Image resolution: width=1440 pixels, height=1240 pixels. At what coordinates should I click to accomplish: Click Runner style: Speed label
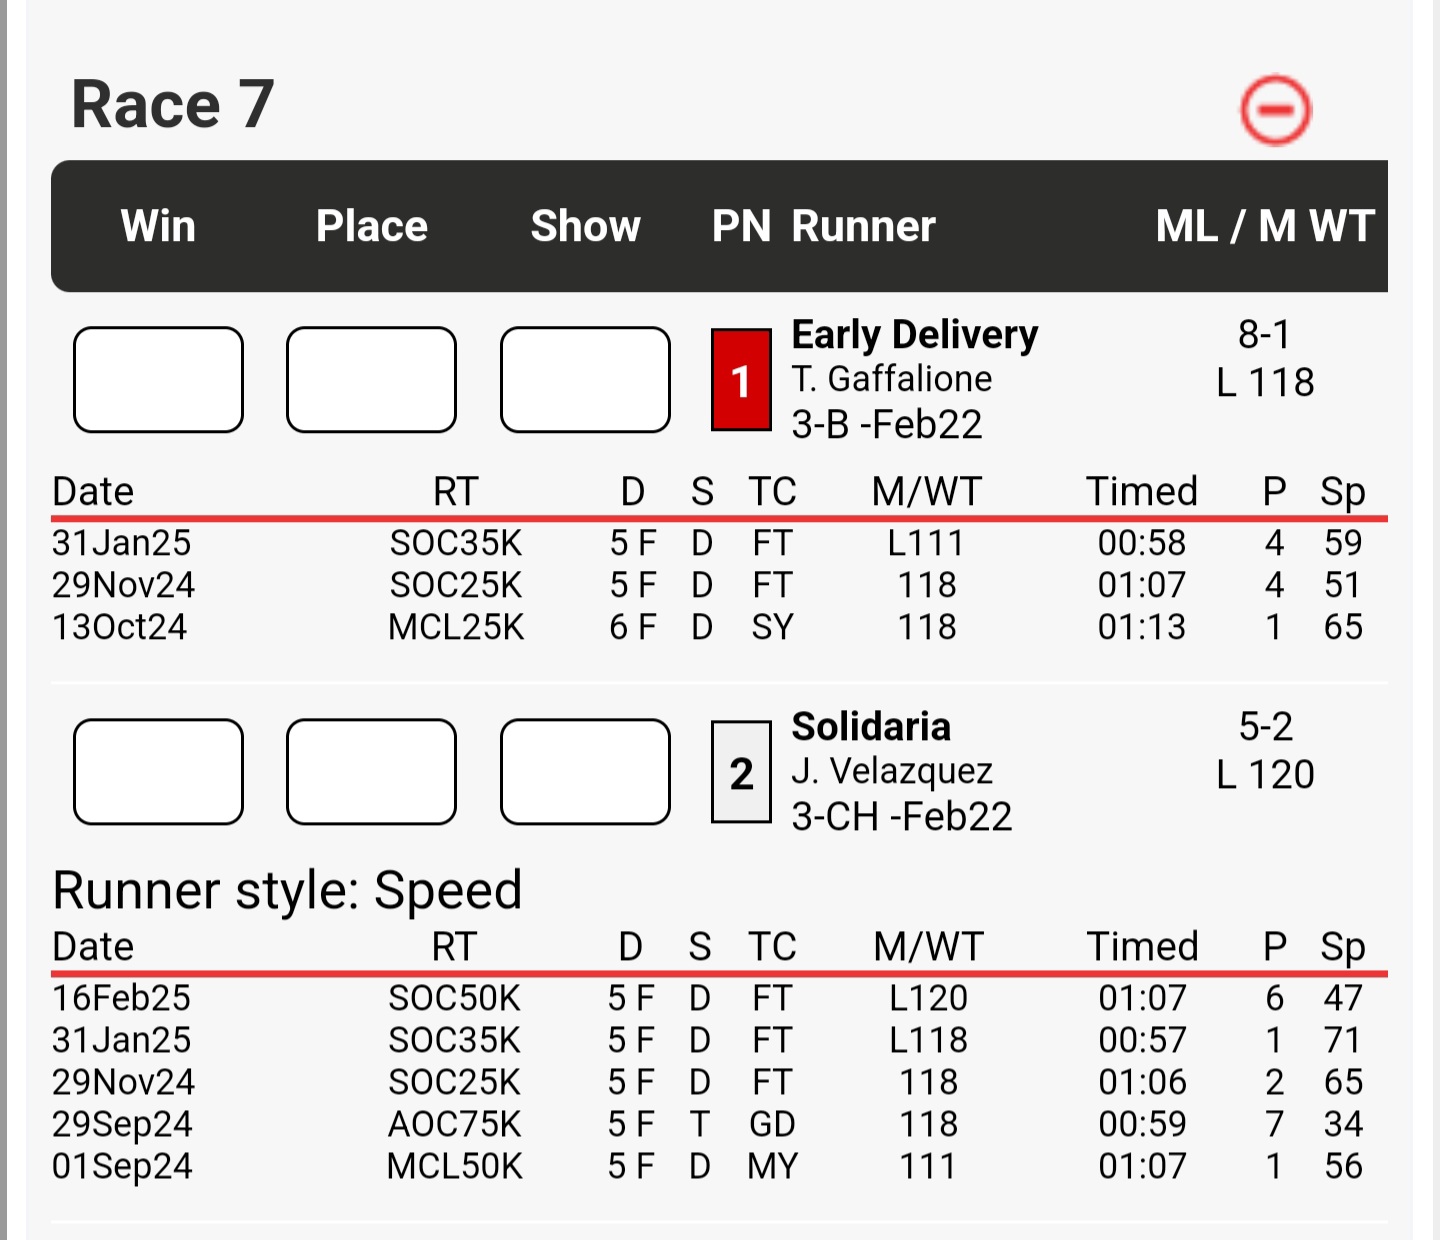(x=287, y=890)
